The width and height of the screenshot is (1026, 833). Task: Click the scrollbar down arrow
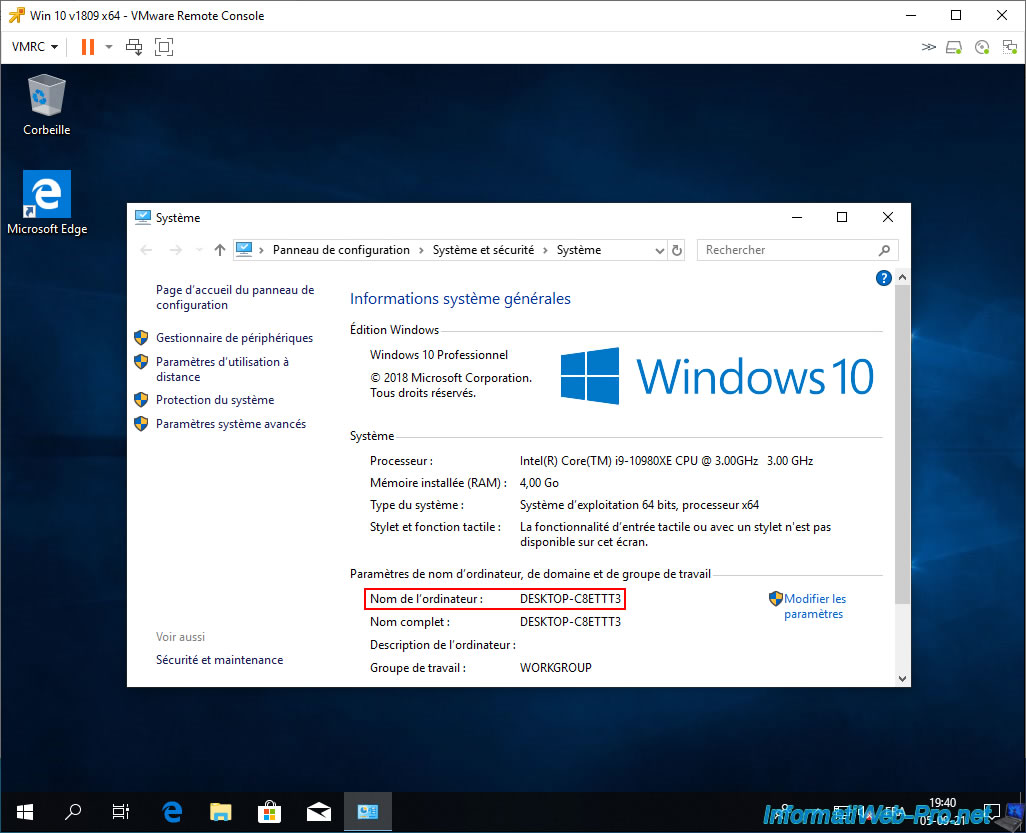tap(902, 679)
